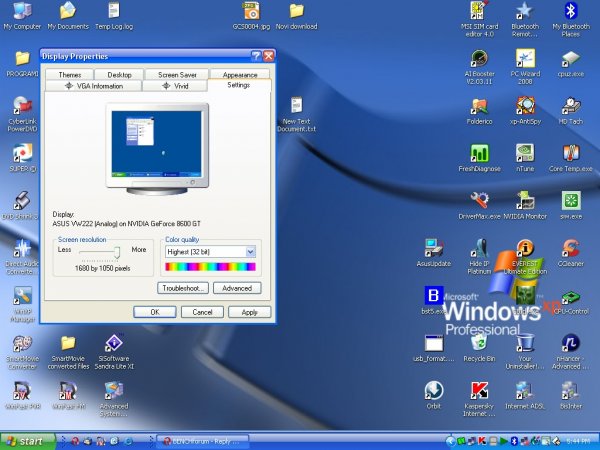Cancel the Display Properties dialog
600x450 pixels.
click(x=202, y=312)
